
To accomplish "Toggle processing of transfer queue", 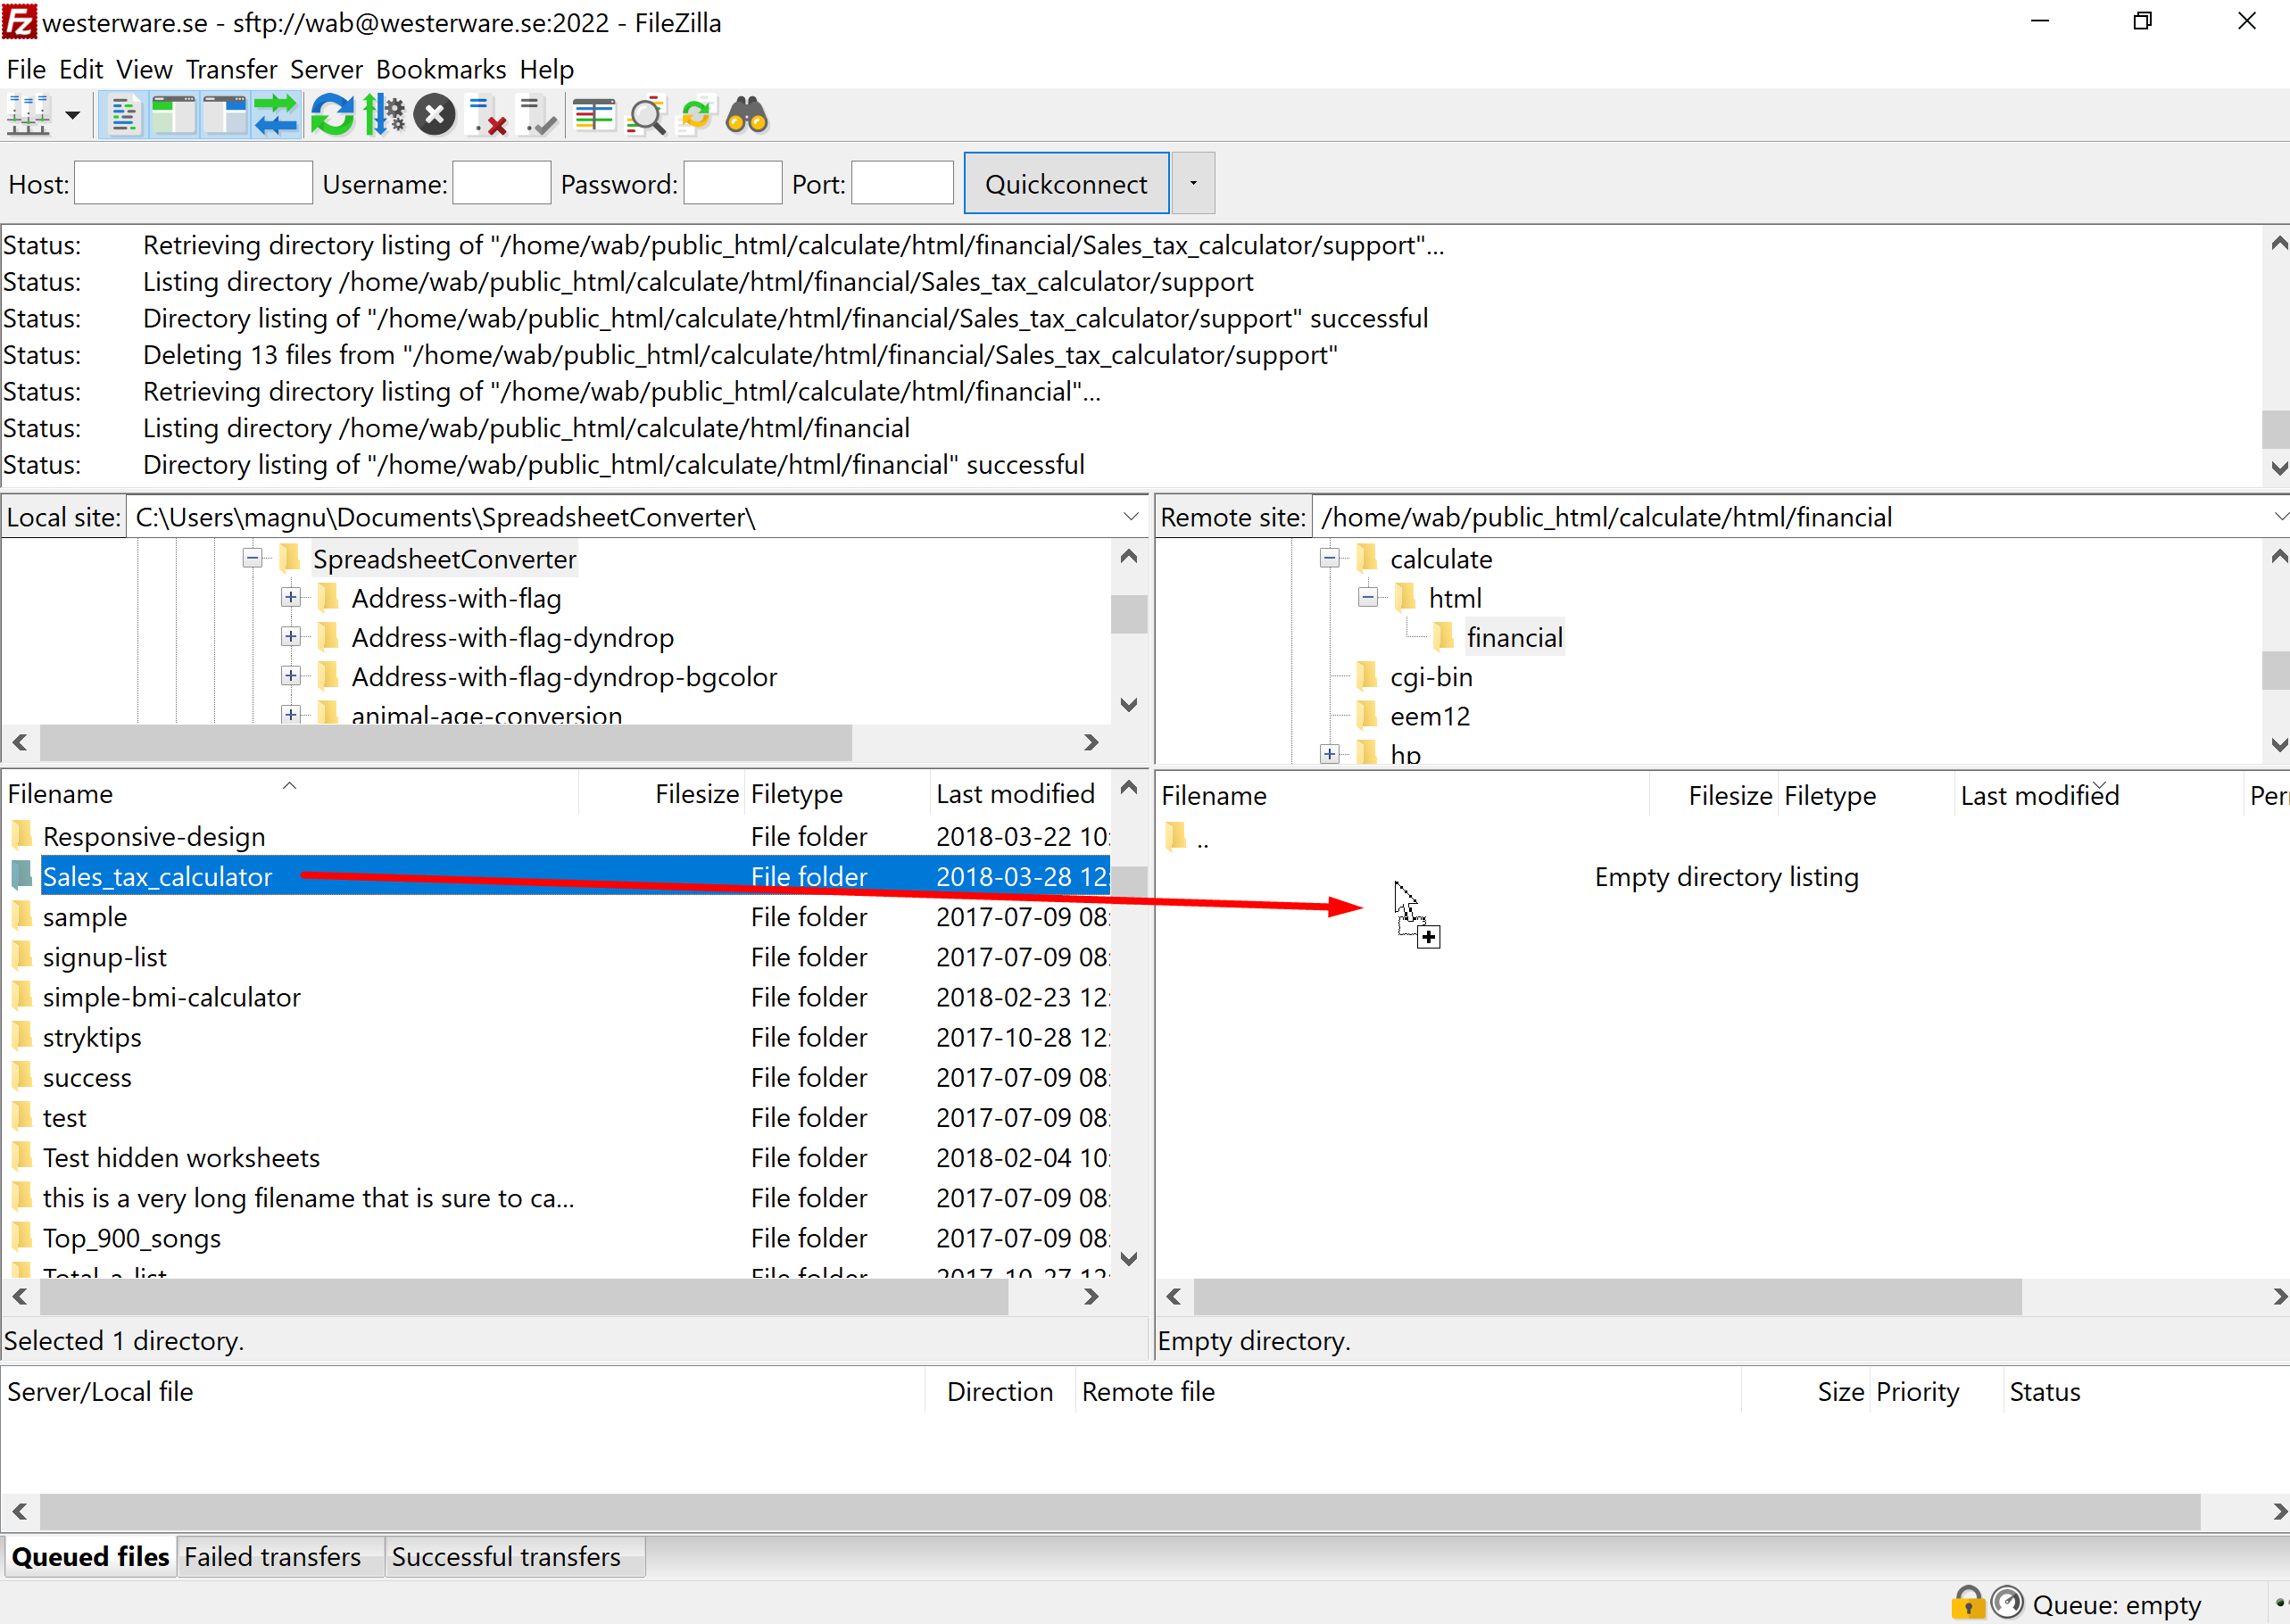I will coord(384,116).
